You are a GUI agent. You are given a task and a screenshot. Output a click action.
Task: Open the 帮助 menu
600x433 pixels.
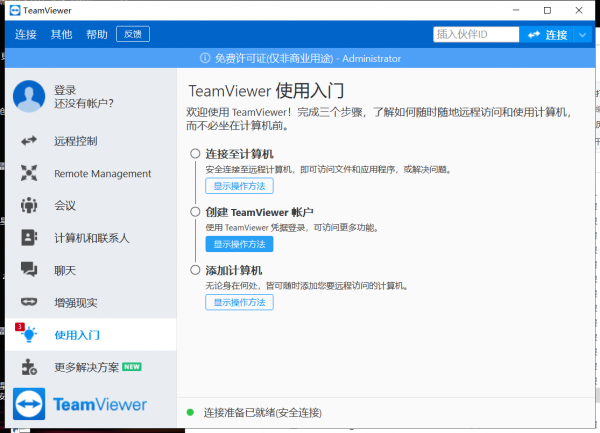coord(97,34)
